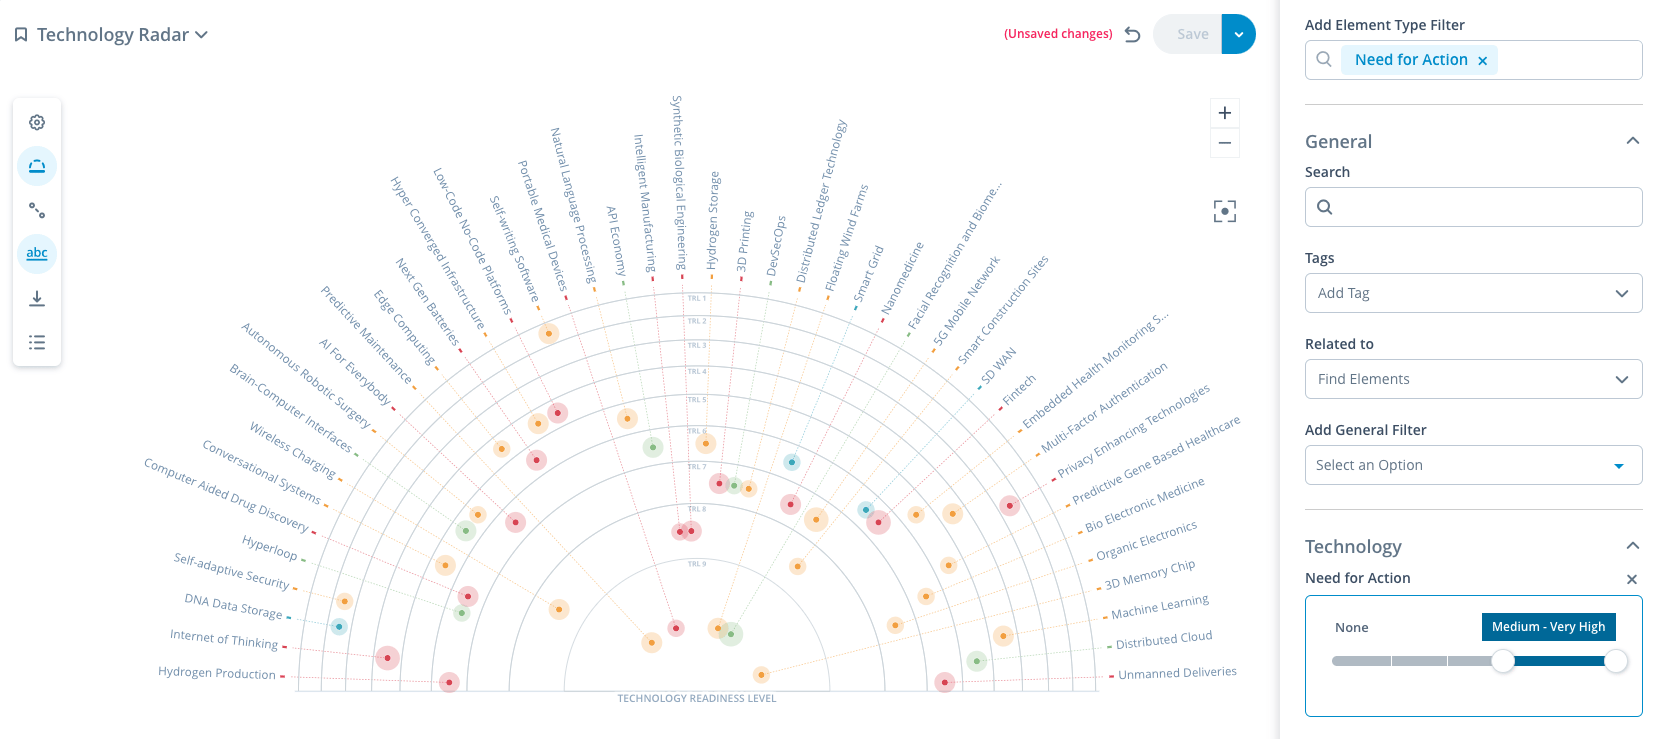The image size is (1661, 739).
Task: Click the DevSecOps label
Action: [776, 246]
